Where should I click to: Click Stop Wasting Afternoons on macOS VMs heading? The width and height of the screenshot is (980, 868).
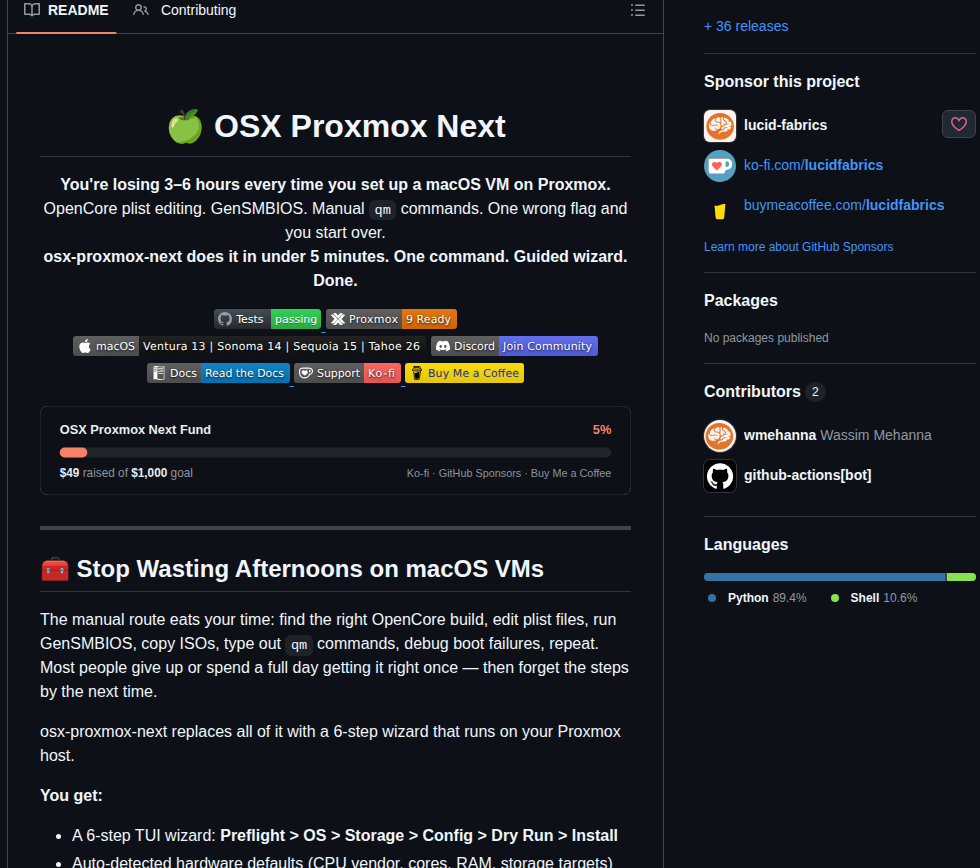tap(309, 569)
